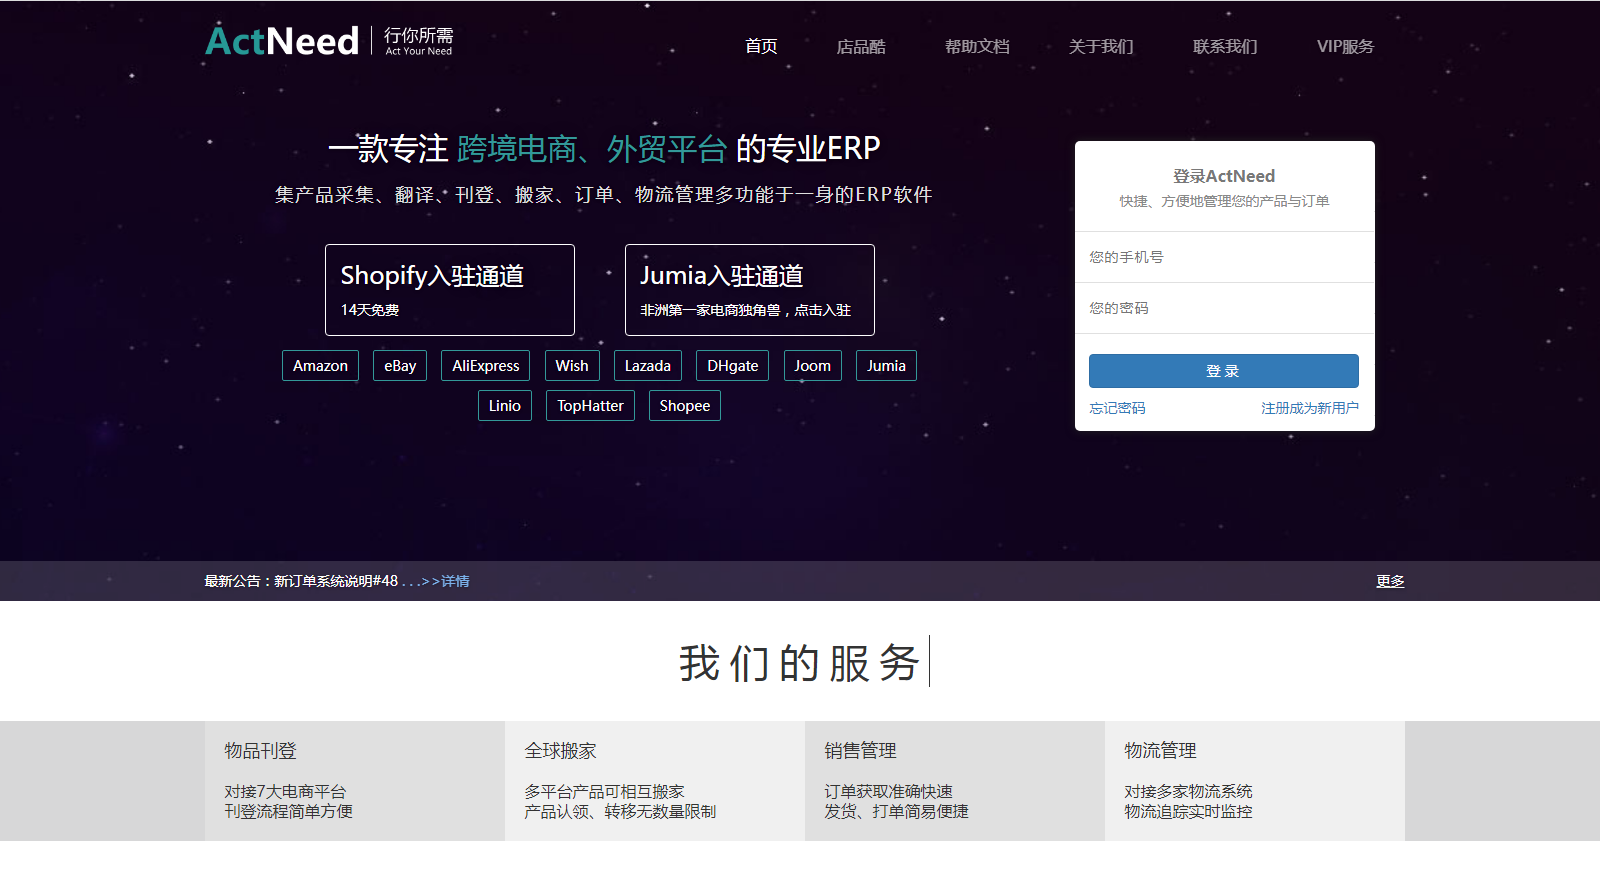
Task: Click the blue 登录 button
Action: [x=1224, y=371]
